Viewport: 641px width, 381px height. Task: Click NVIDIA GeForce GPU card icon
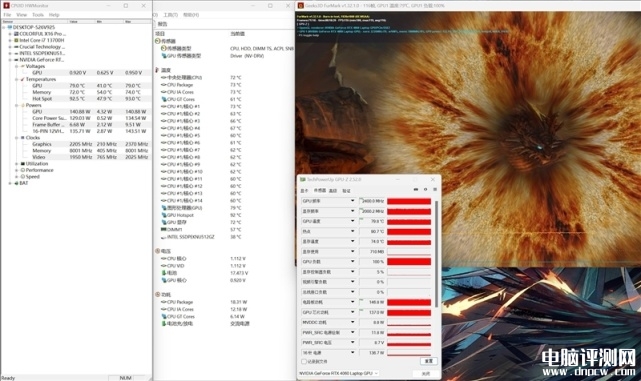click(16, 60)
